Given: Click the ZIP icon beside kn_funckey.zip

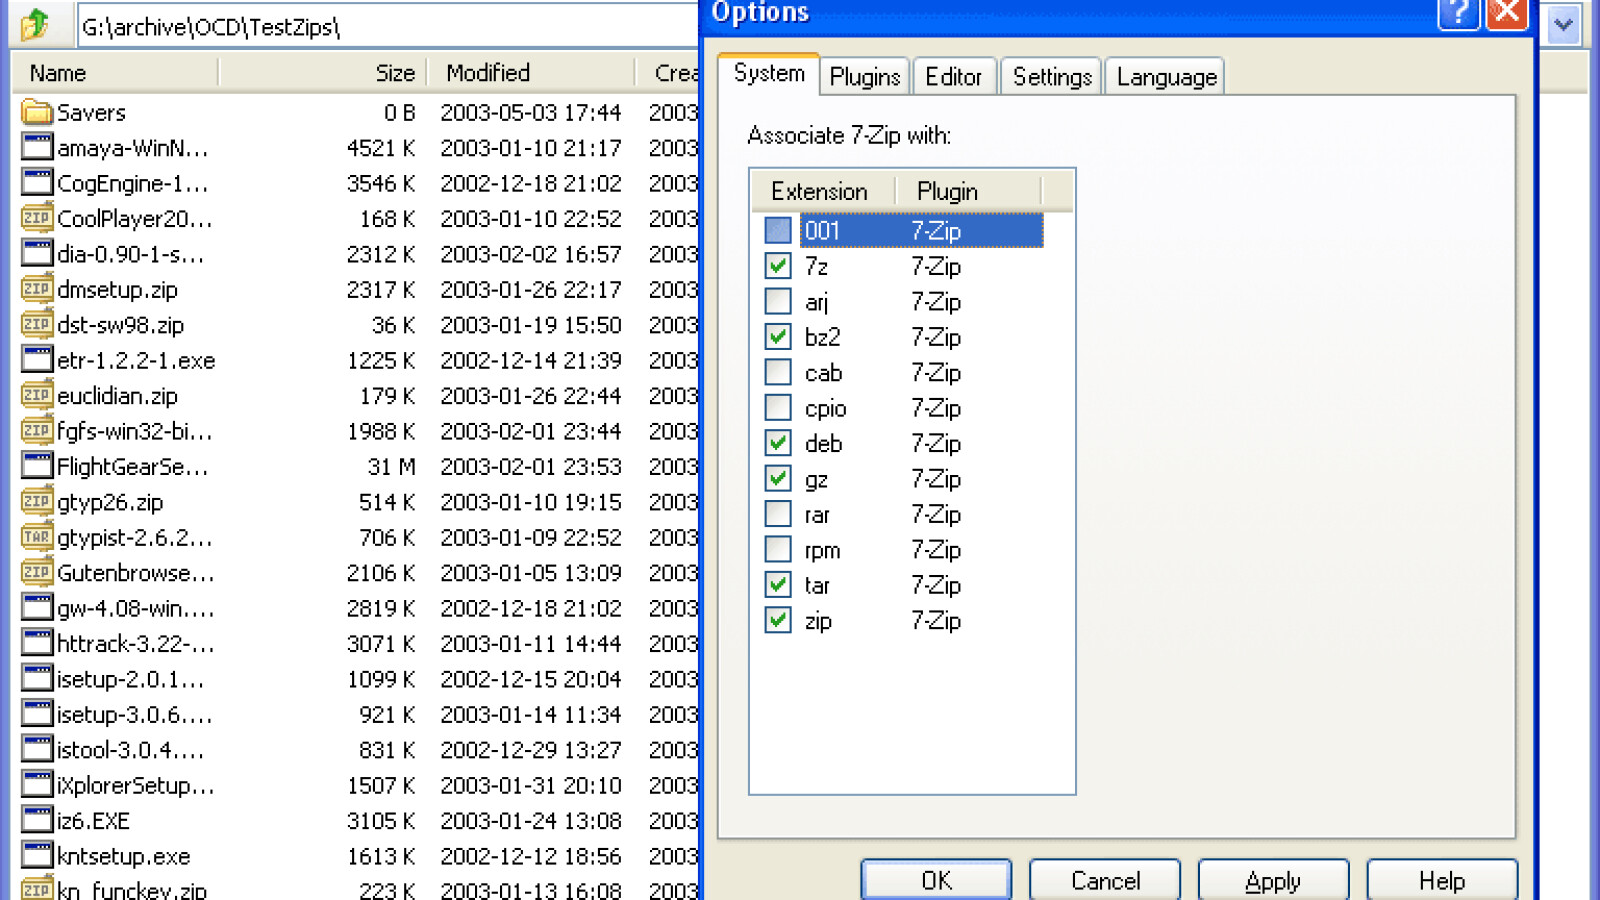Looking at the screenshot, I should pos(36,888).
